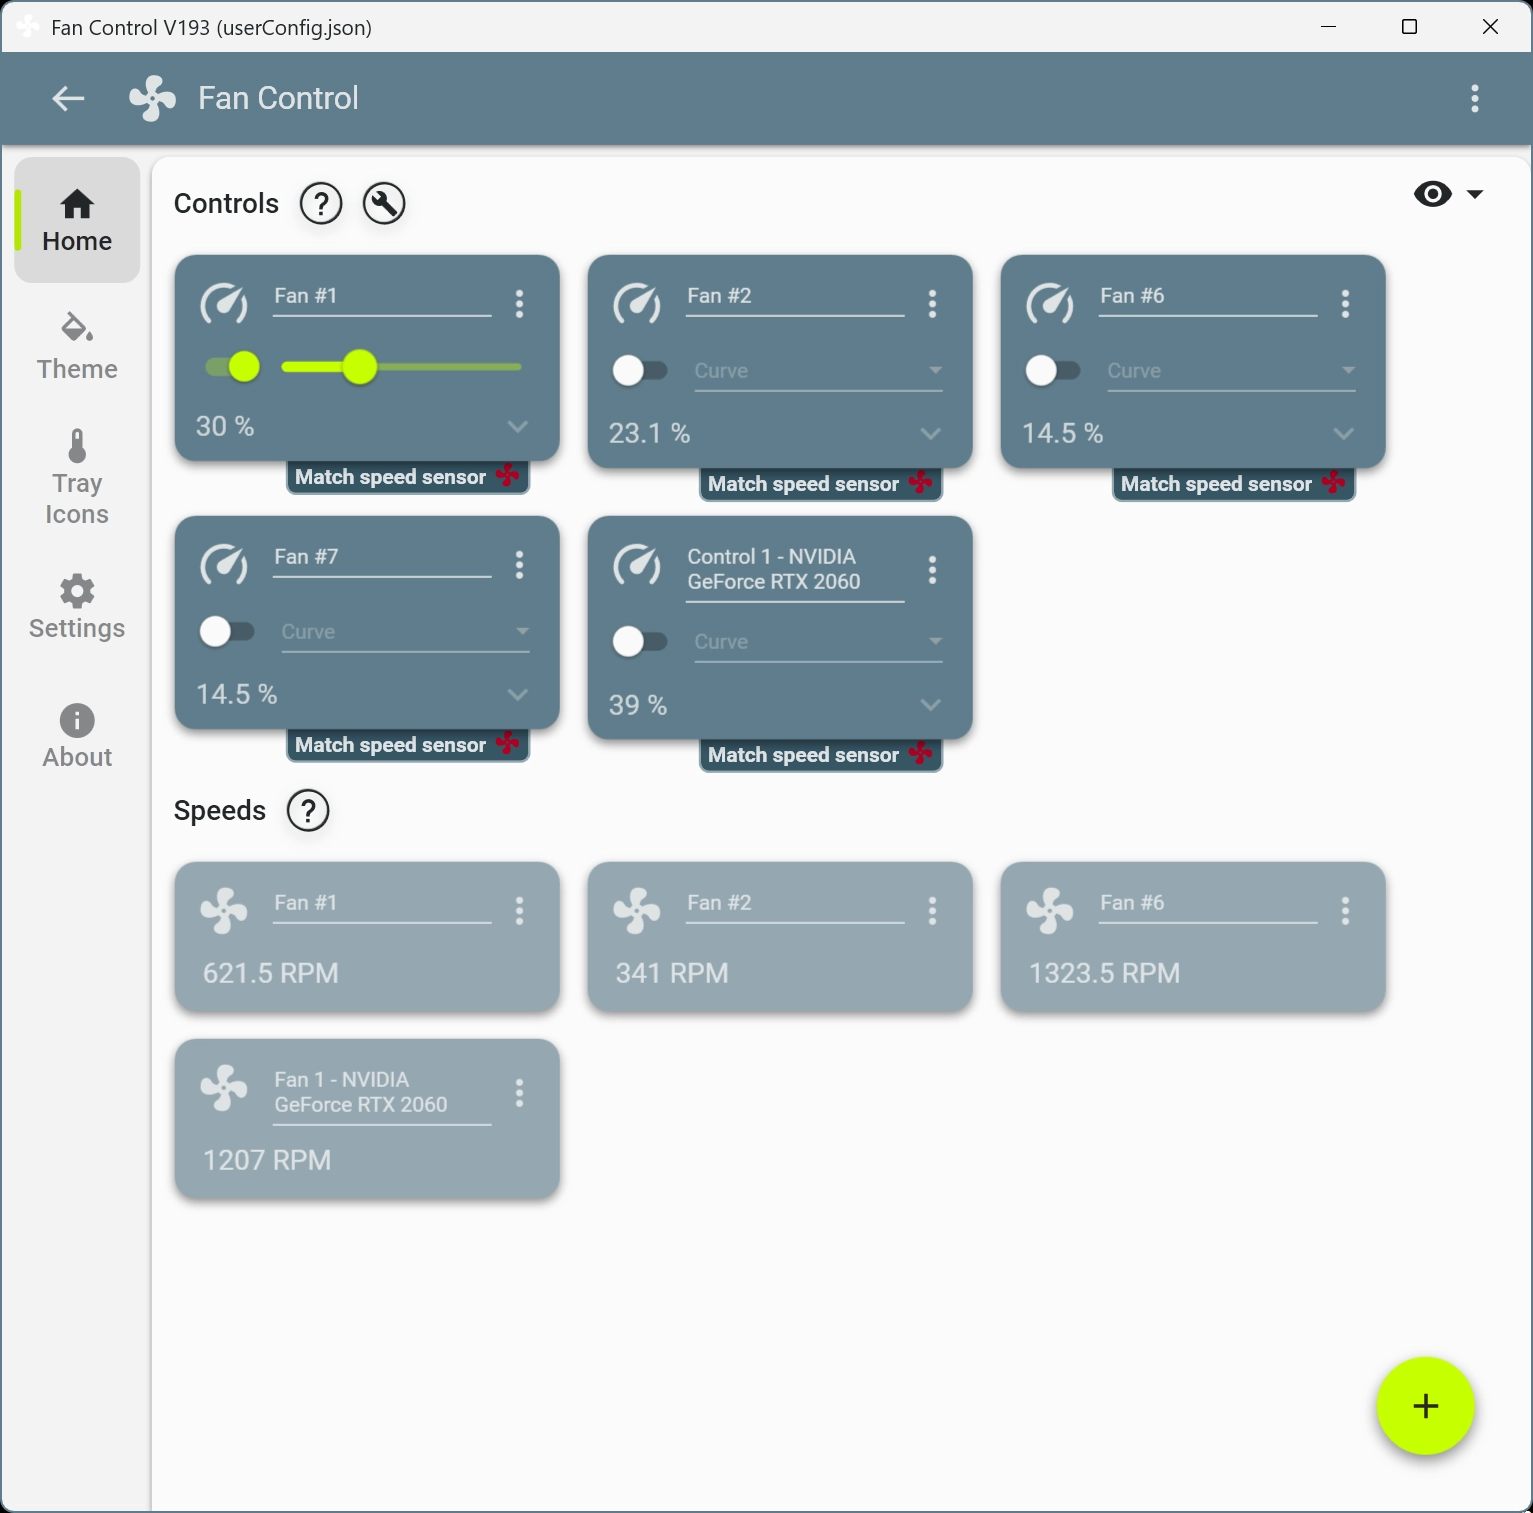Expand Fan #7 card details chevron
This screenshot has height=1513, width=1533.
(517, 695)
